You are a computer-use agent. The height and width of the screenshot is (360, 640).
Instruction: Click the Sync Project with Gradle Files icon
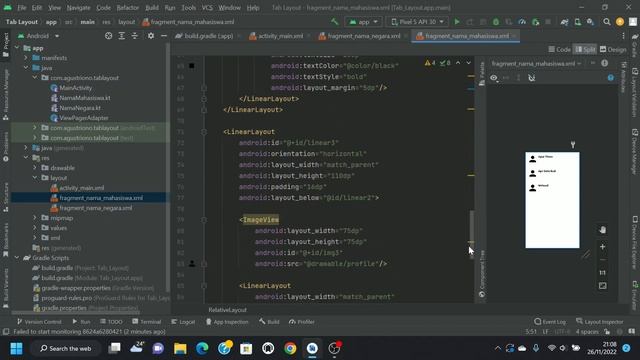click(x=564, y=22)
